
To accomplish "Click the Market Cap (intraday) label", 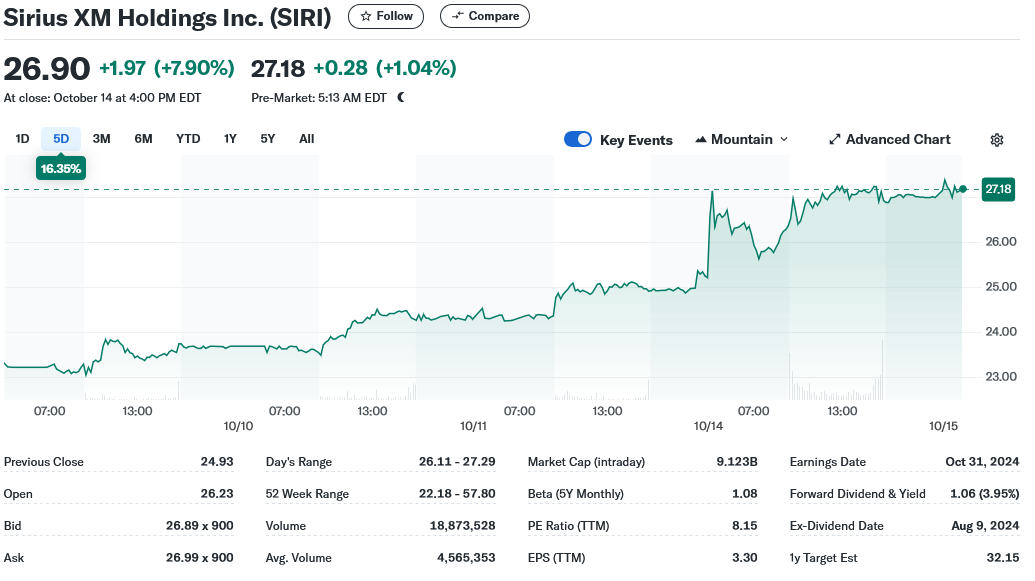I will coord(586,462).
